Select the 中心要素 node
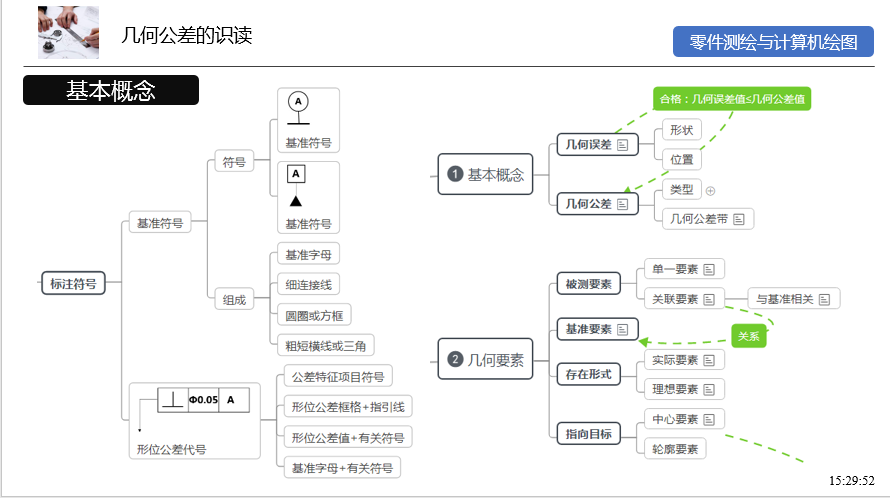The width and height of the screenshot is (890, 498). [x=685, y=419]
